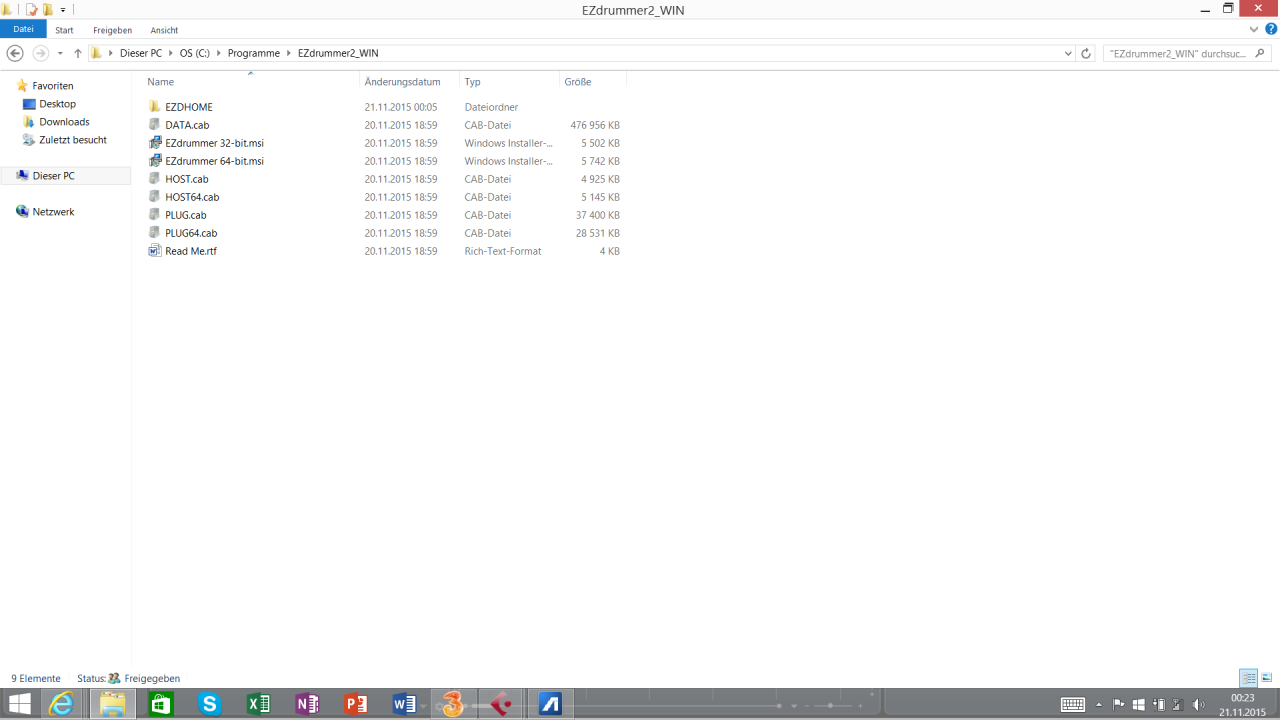The width and height of the screenshot is (1280, 720).
Task: Select the EZDHOME folder
Action: (x=189, y=107)
